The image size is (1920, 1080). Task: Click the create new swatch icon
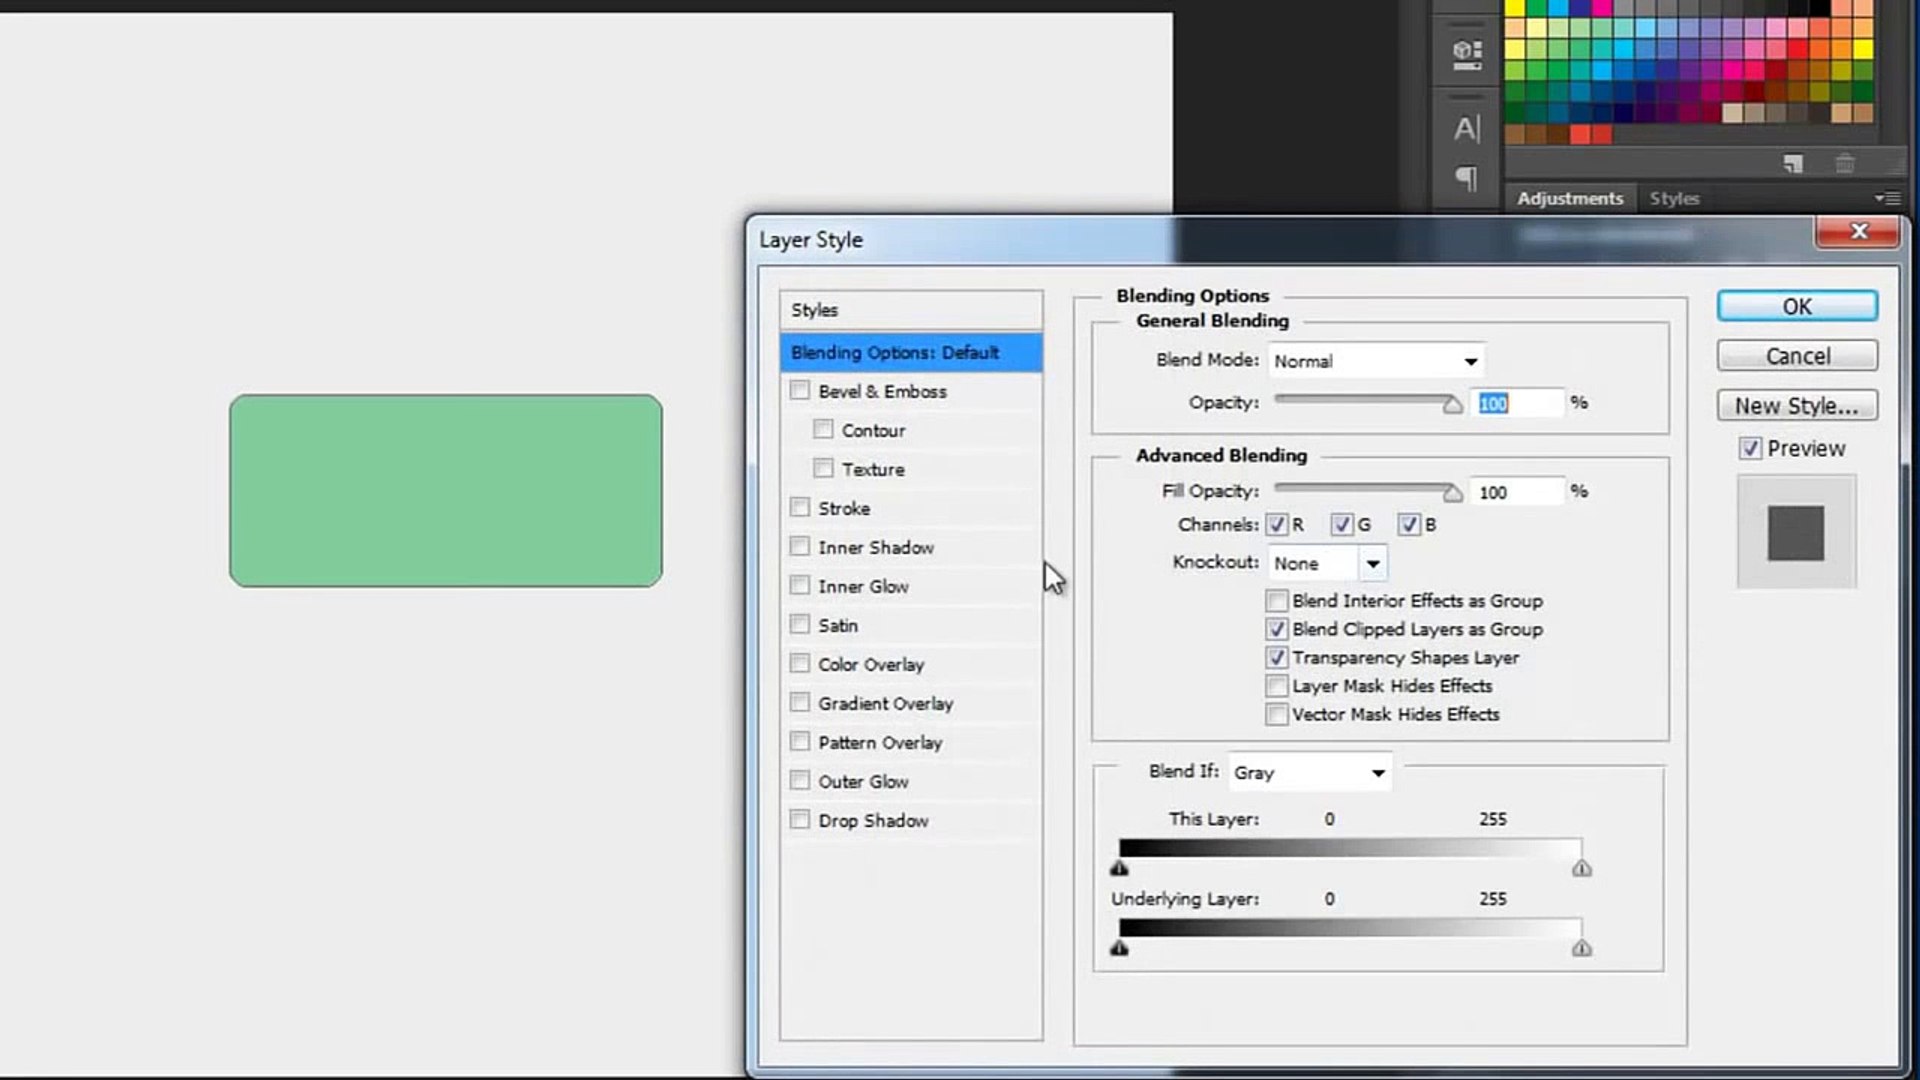[x=1793, y=163]
